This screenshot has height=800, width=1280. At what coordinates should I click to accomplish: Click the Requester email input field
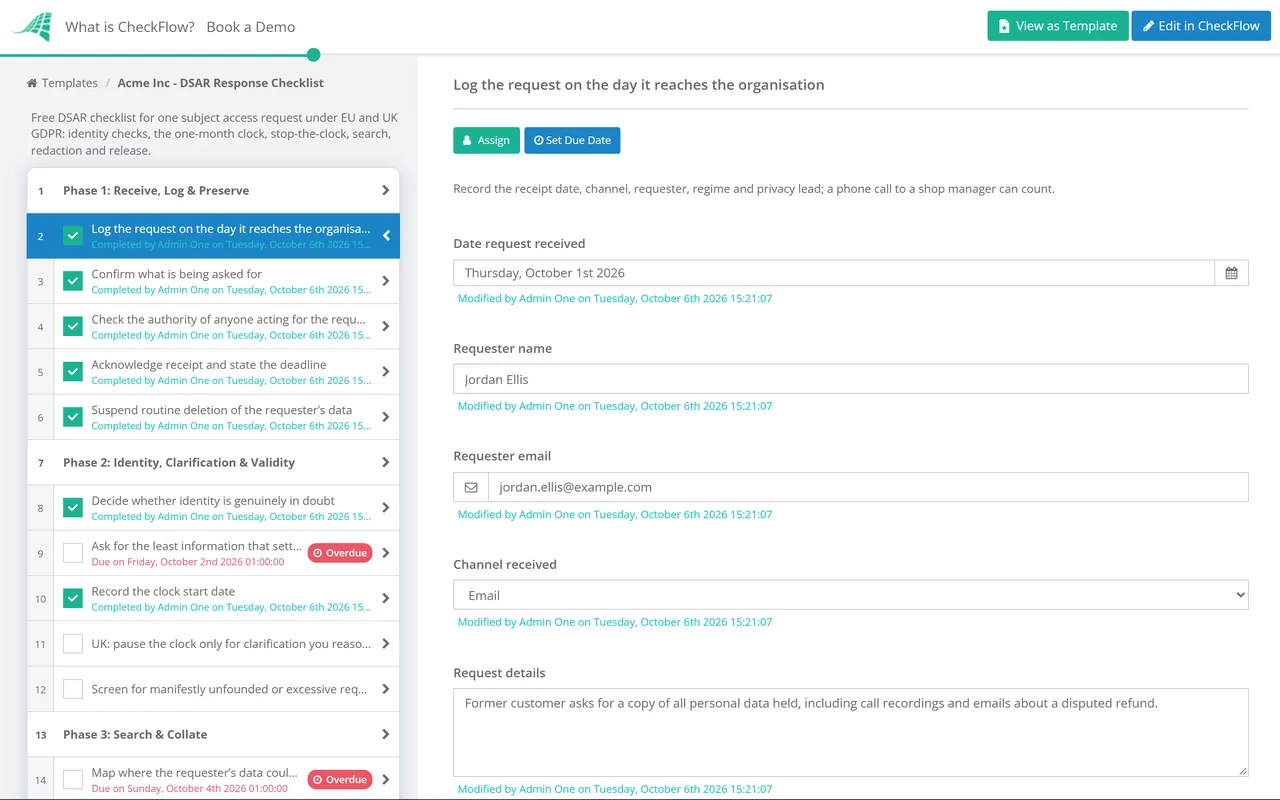pyautogui.click(x=868, y=487)
